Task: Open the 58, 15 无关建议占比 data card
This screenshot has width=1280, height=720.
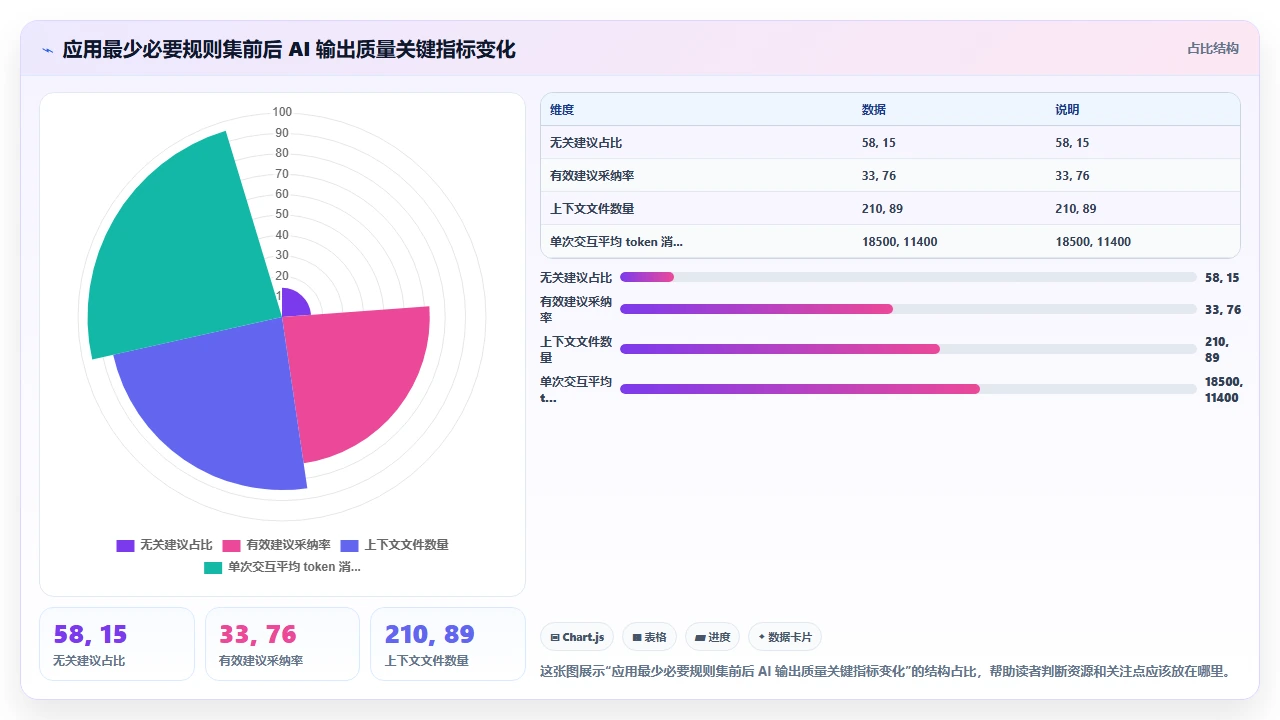Action: point(117,644)
